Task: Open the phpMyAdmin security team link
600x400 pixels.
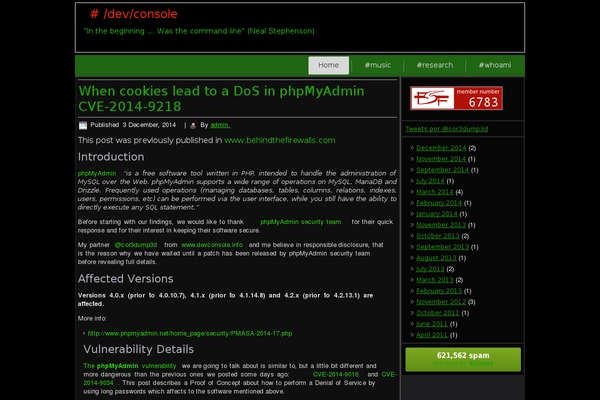Action: click(300, 222)
